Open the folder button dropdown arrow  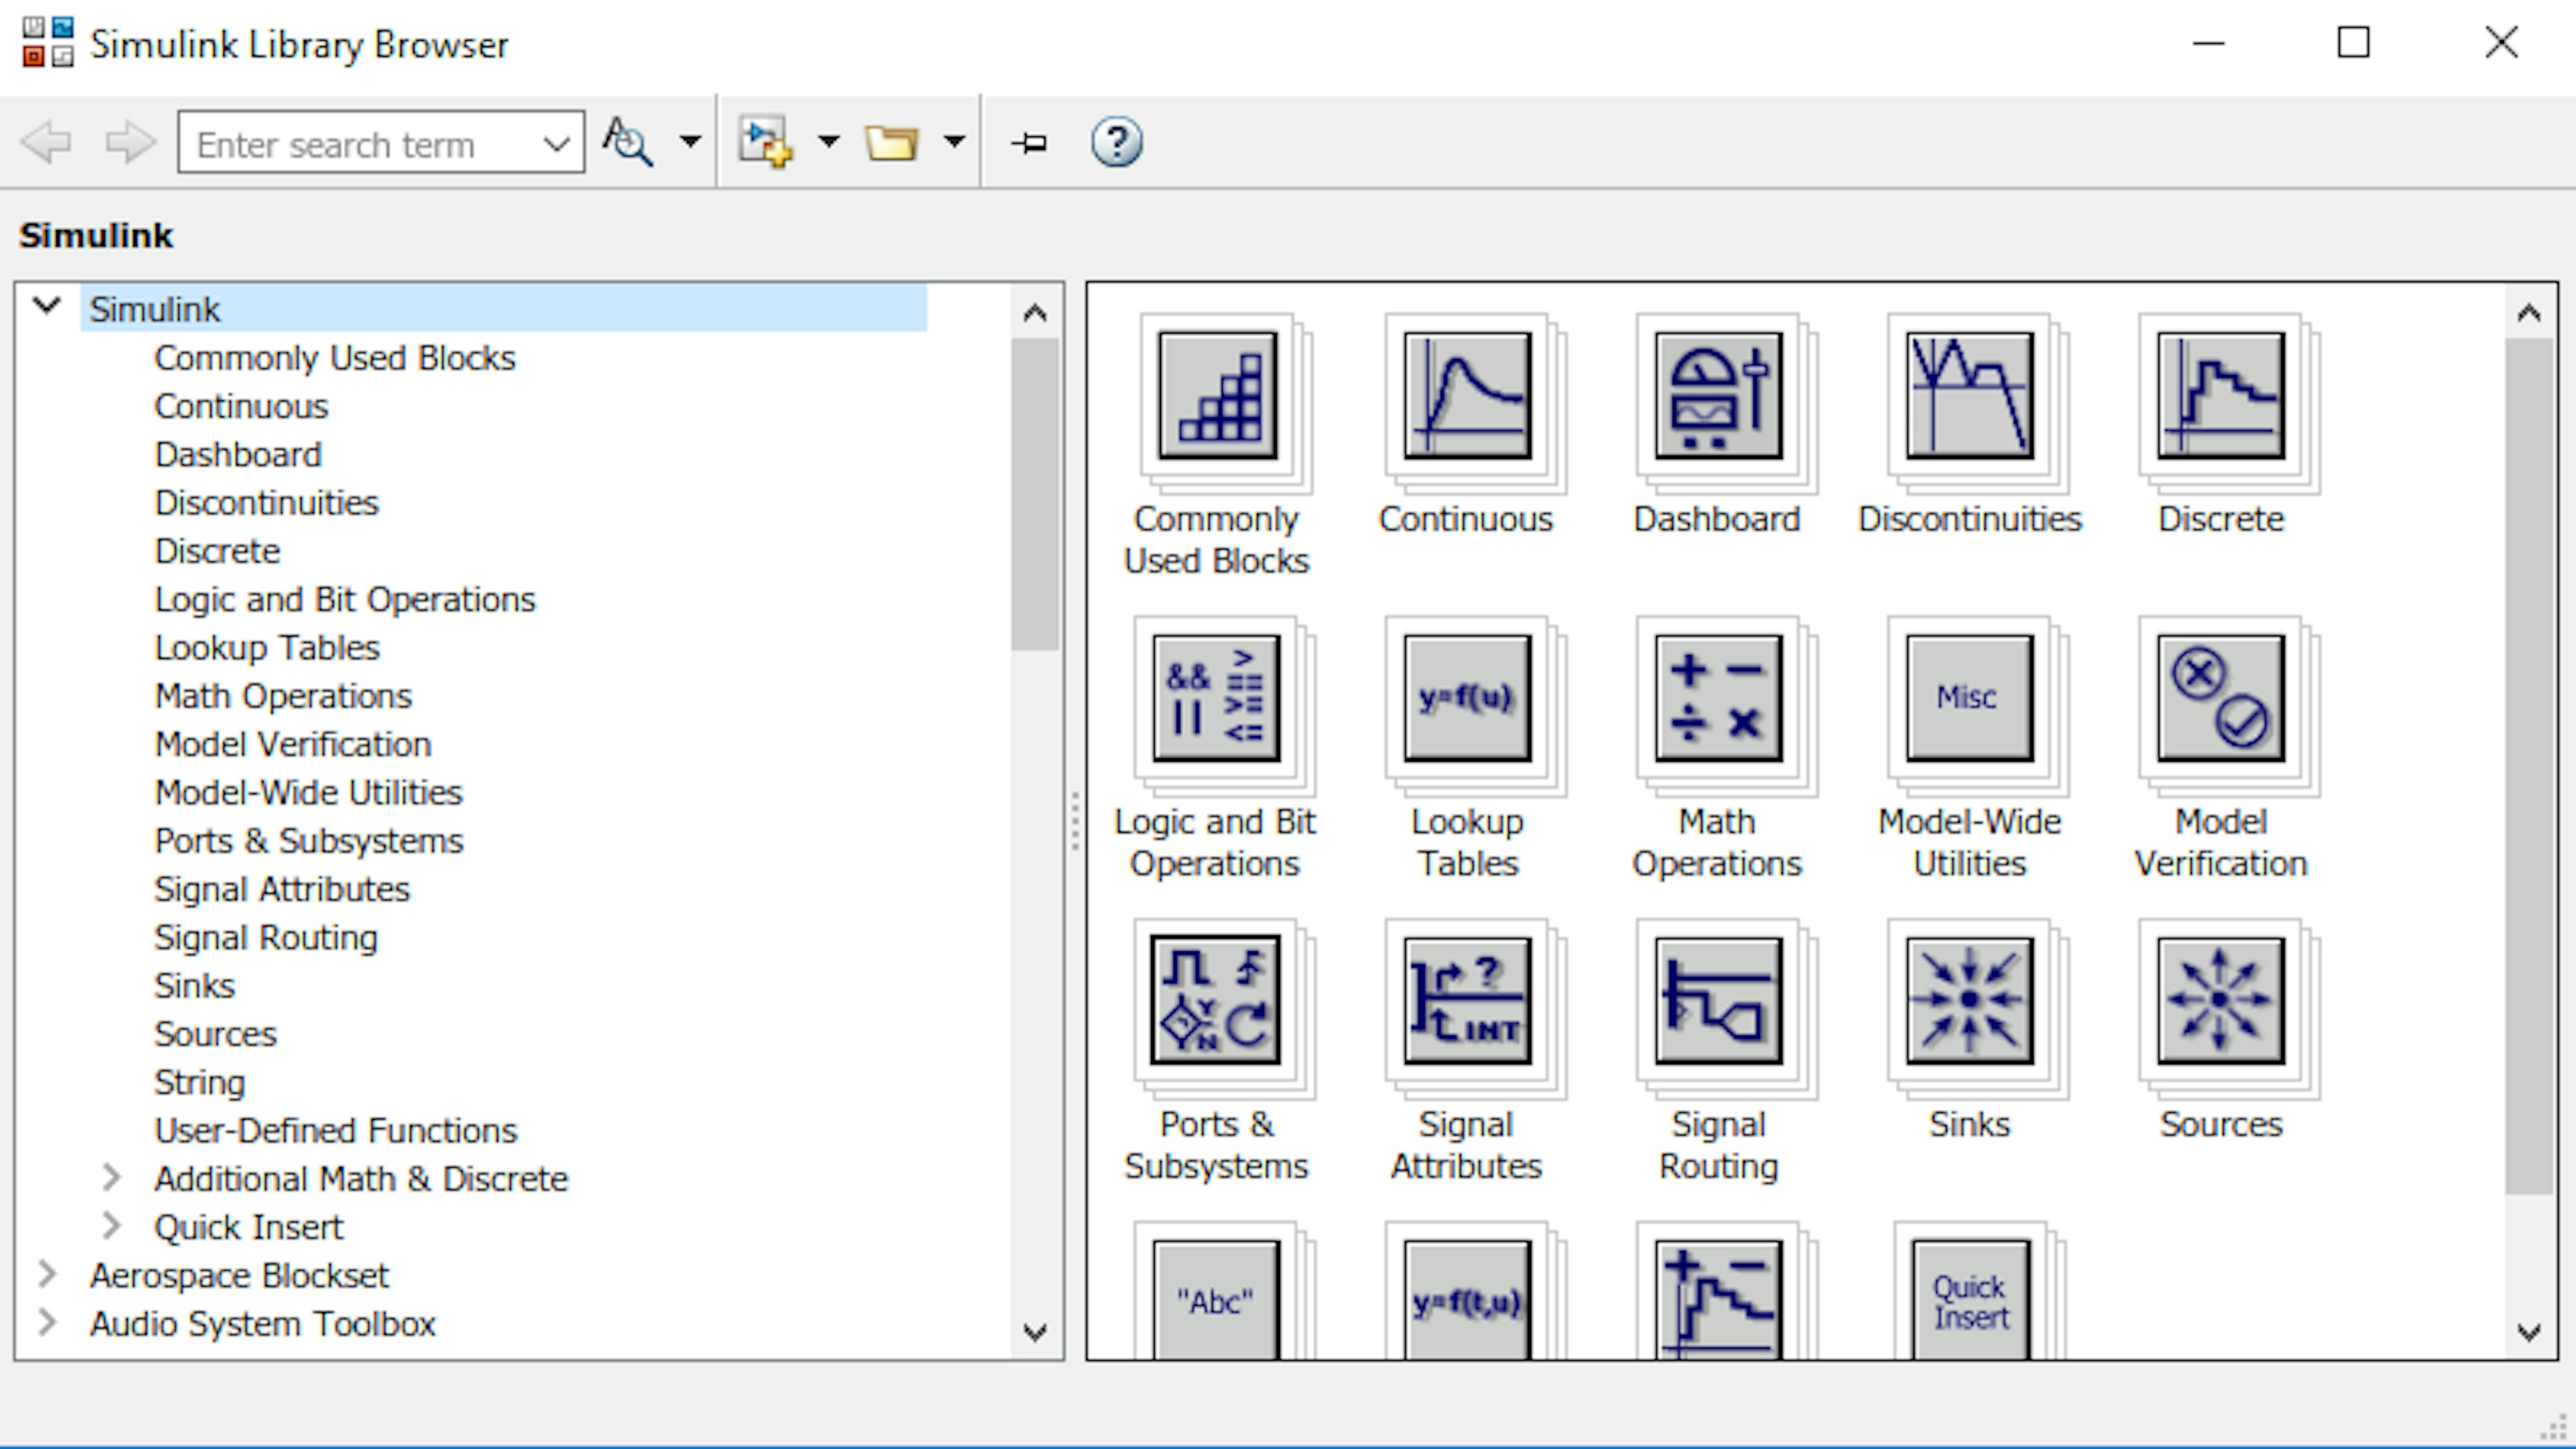(954, 142)
